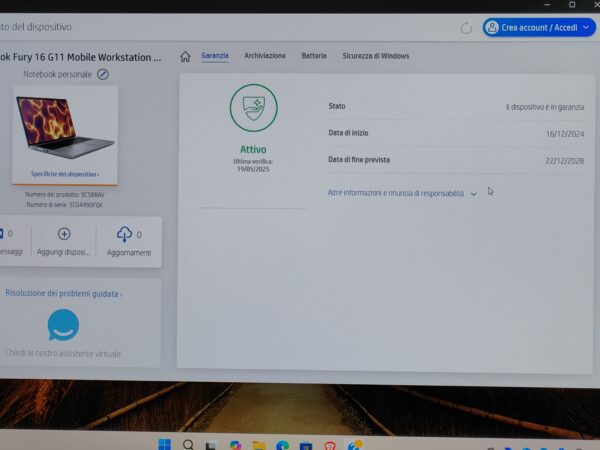Click the 'Data di fine prevista' label
The height and width of the screenshot is (450, 600).
tap(359, 160)
